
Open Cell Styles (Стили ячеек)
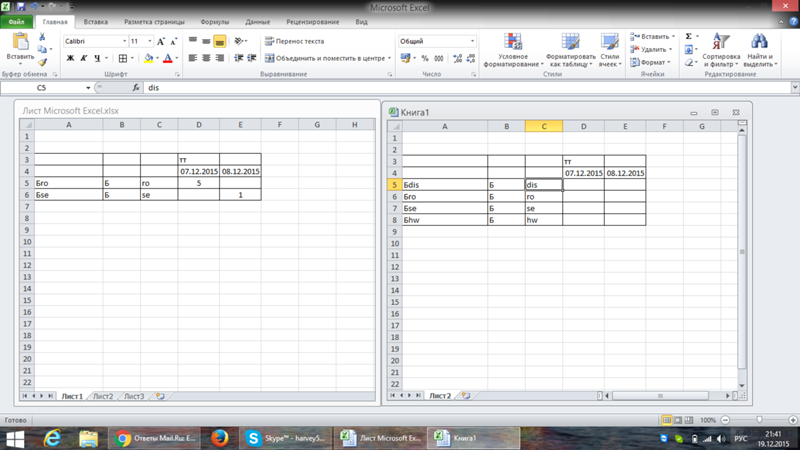[610, 50]
